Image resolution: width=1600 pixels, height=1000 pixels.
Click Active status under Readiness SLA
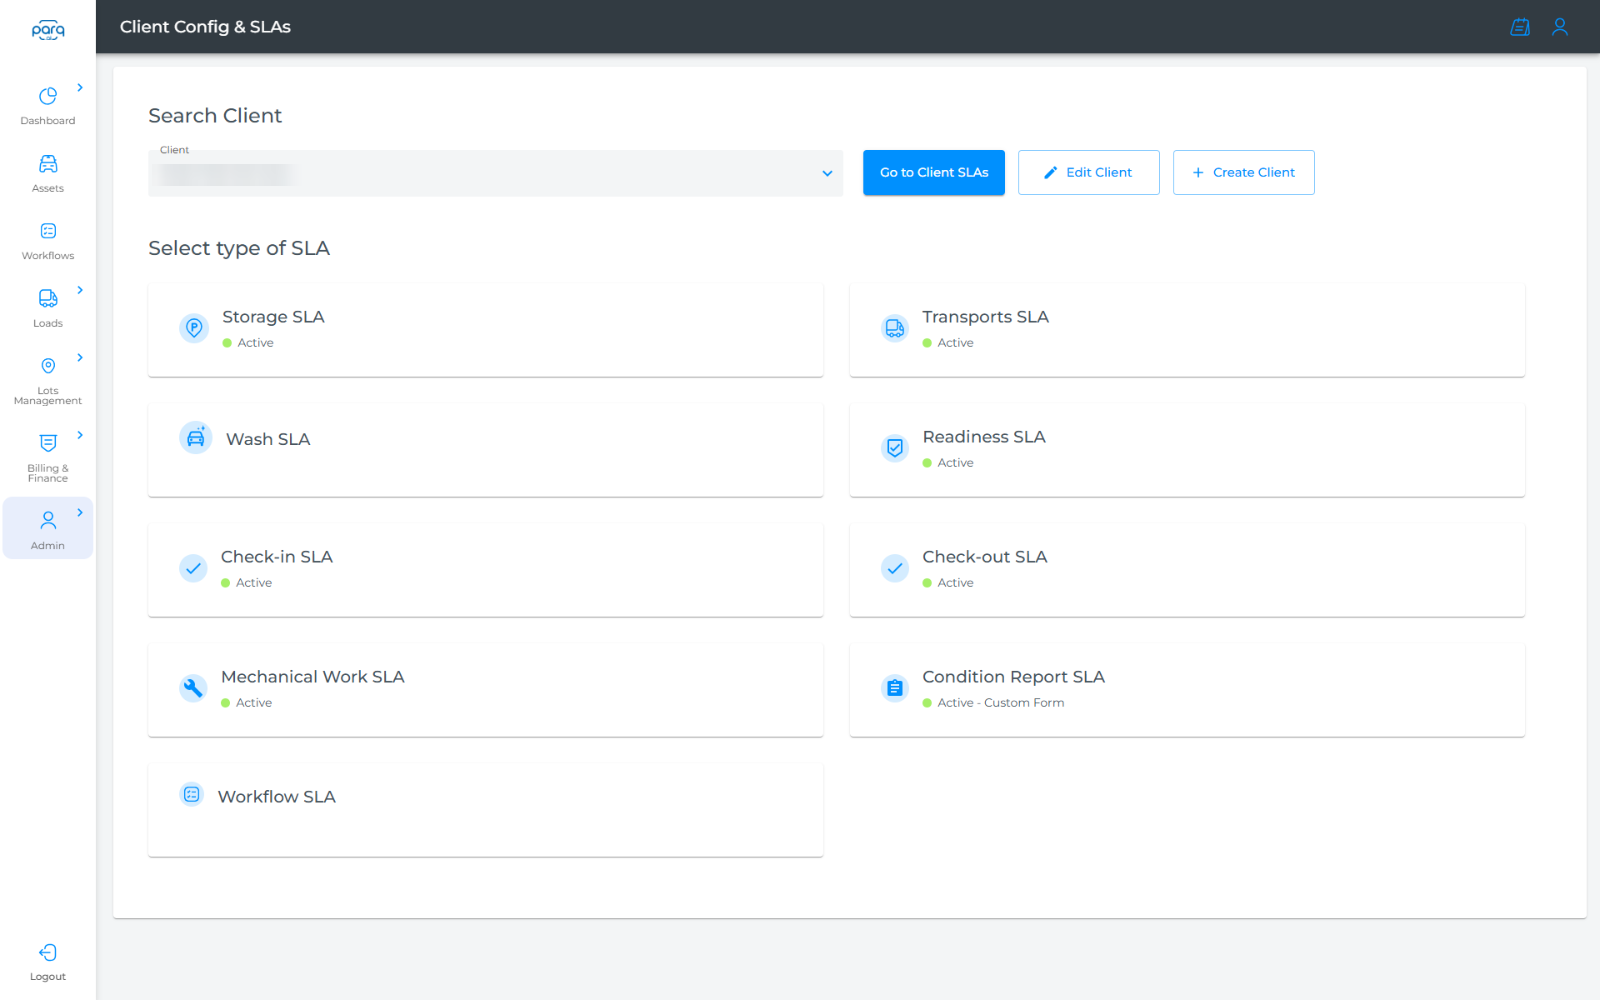point(955,463)
